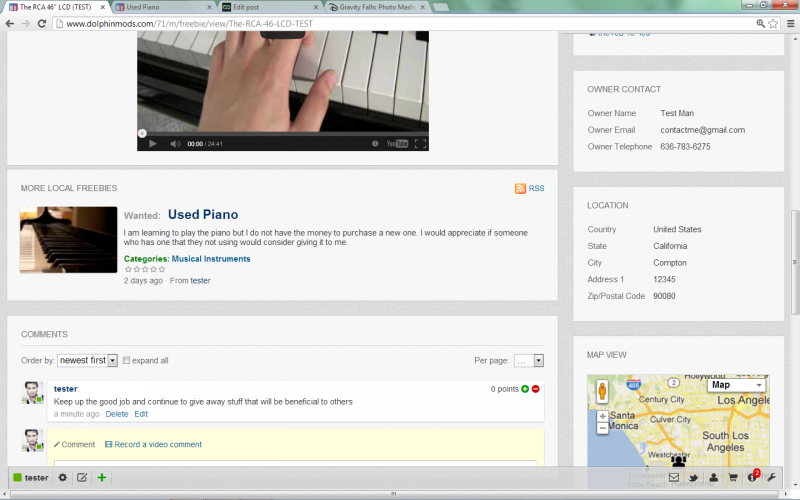The height and width of the screenshot is (500, 800).
Task: Click the green plus icon in the bottom bar
Action: pyautogui.click(x=102, y=478)
